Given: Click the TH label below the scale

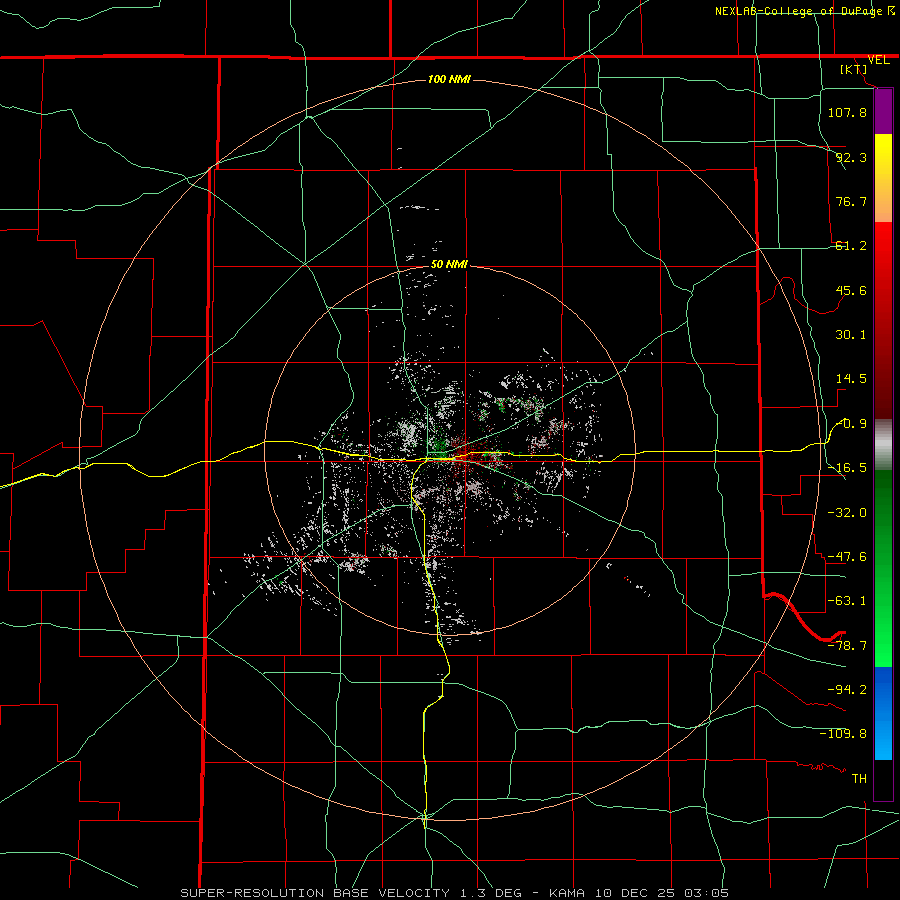Looking at the screenshot, I should [859, 778].
